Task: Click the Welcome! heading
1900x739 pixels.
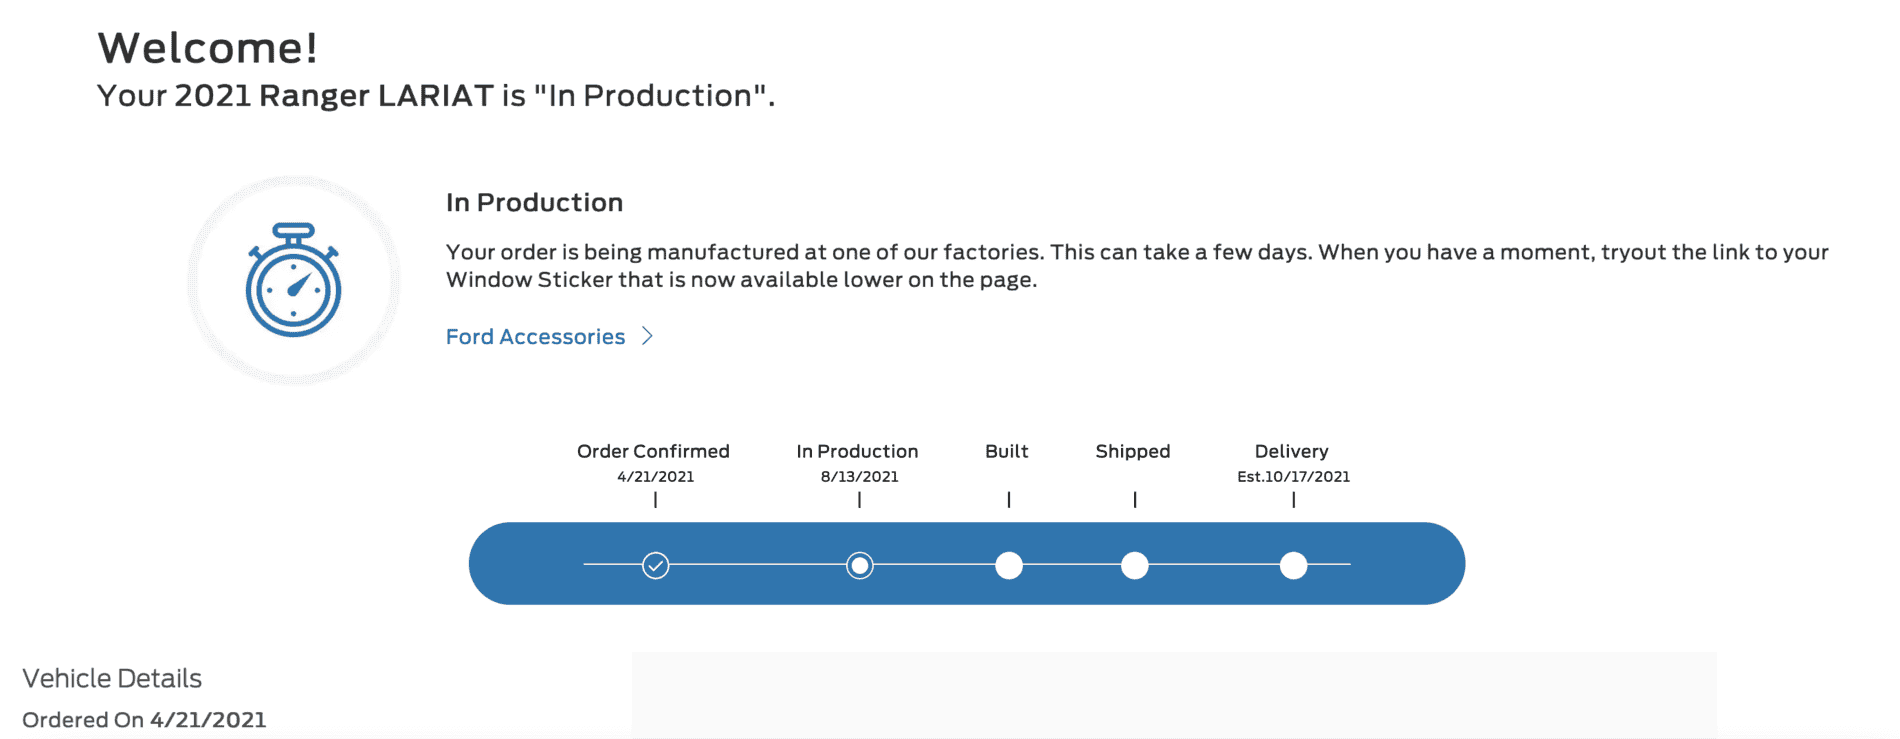Action: 208,48
